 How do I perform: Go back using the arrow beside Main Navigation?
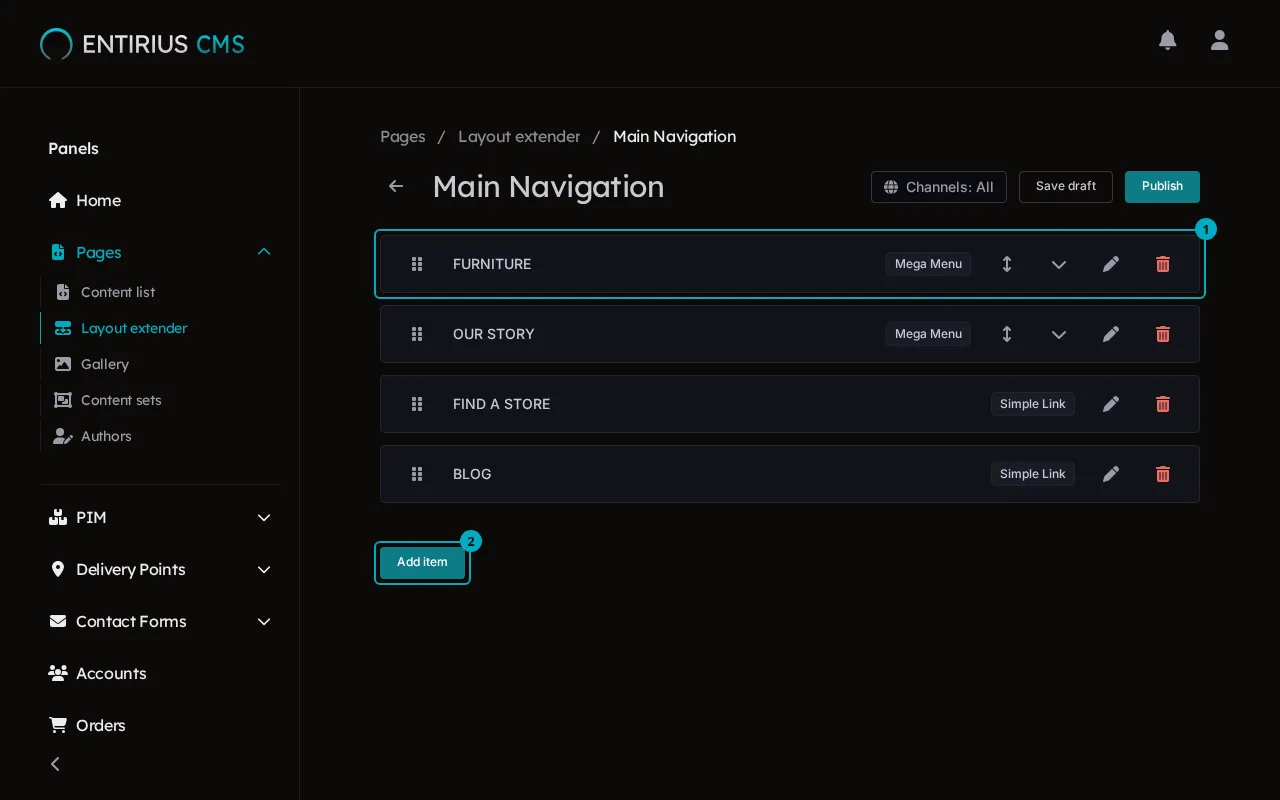tap(396, 186)
